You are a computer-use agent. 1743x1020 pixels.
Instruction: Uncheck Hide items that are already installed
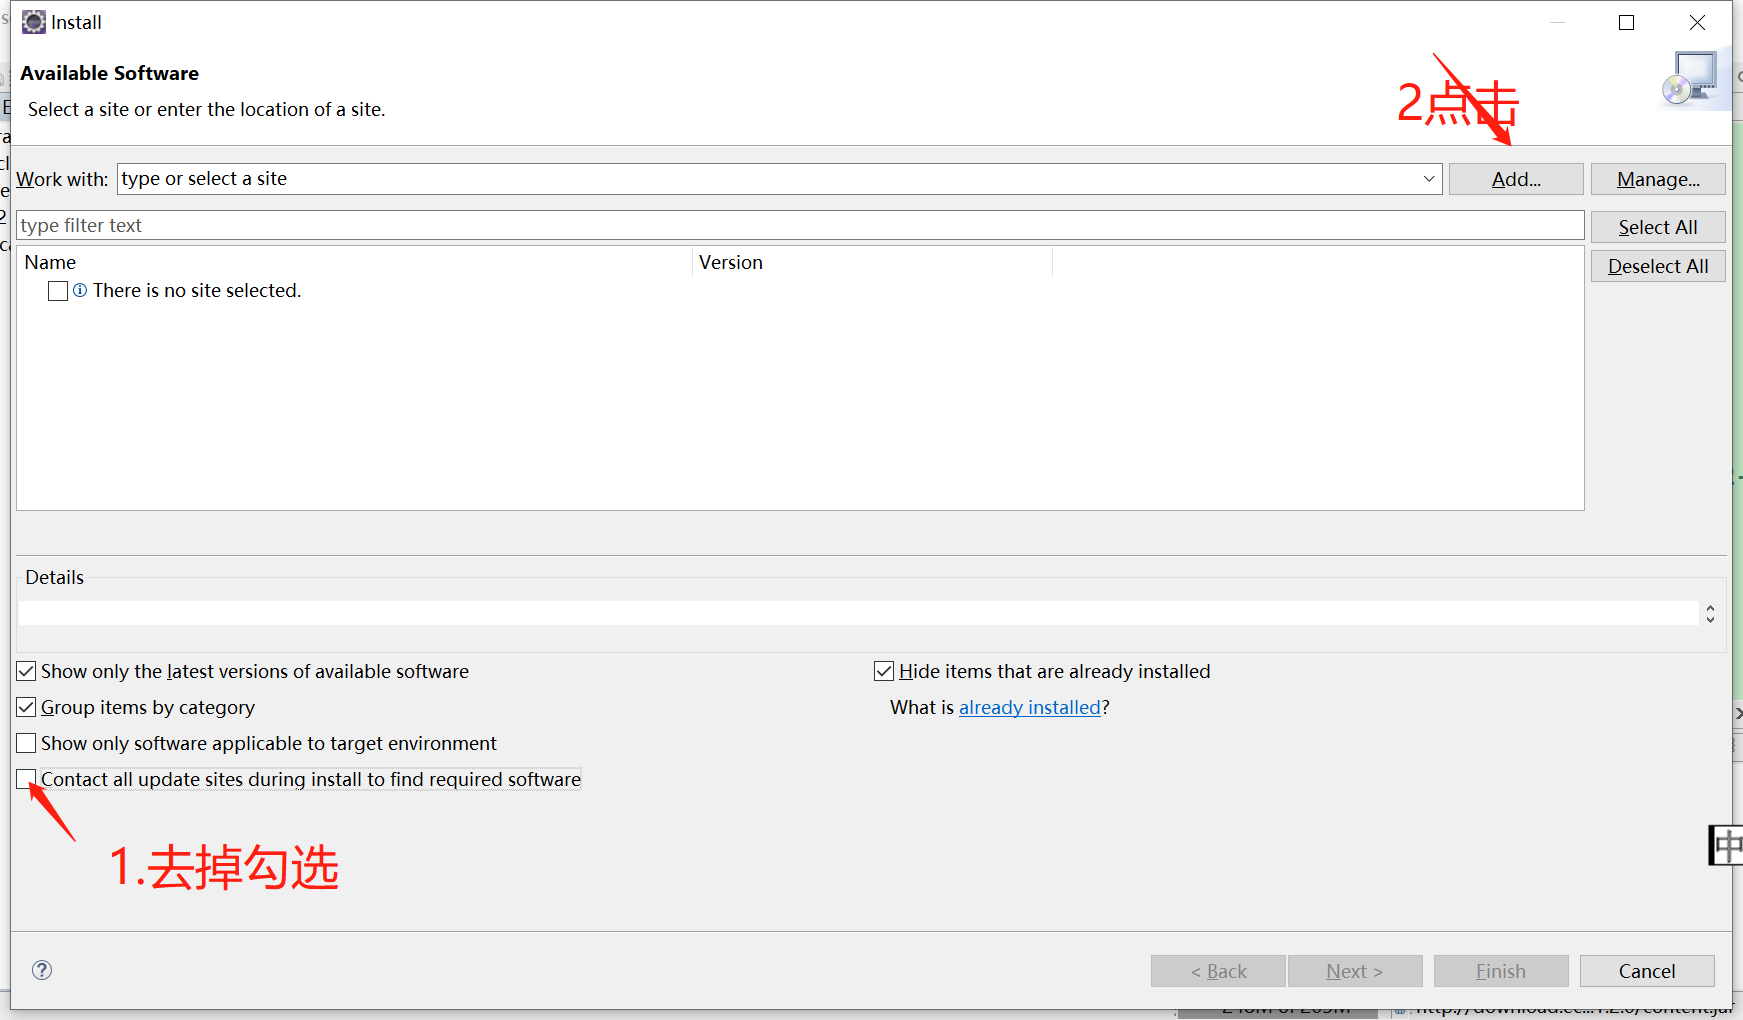(884, 671)
